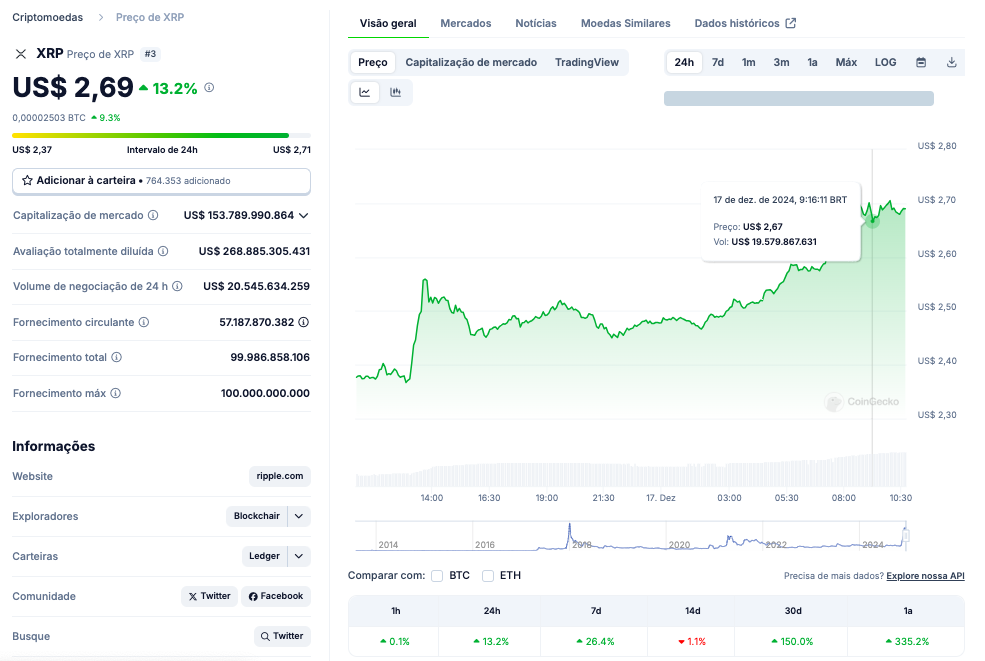Click the breadcrumb chevron after Criptomoedas
Viewport: 985px width, 661px height.
pos(101,18)
